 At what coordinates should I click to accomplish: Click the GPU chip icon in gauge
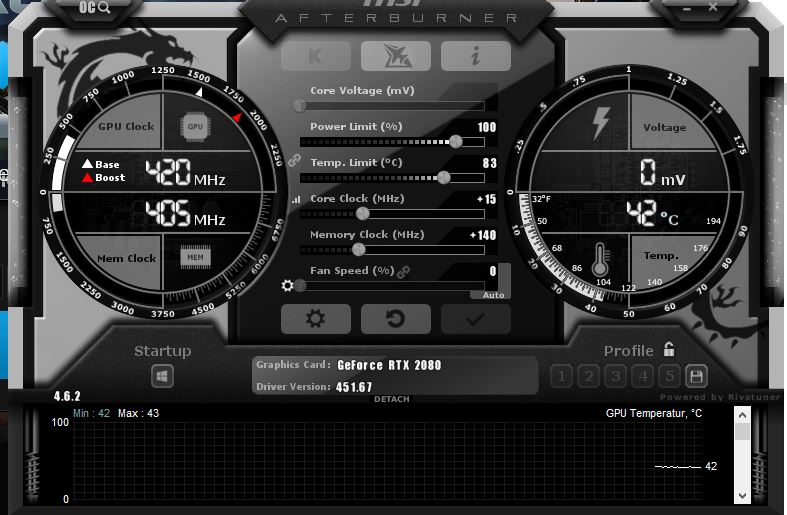pos(195,126)
